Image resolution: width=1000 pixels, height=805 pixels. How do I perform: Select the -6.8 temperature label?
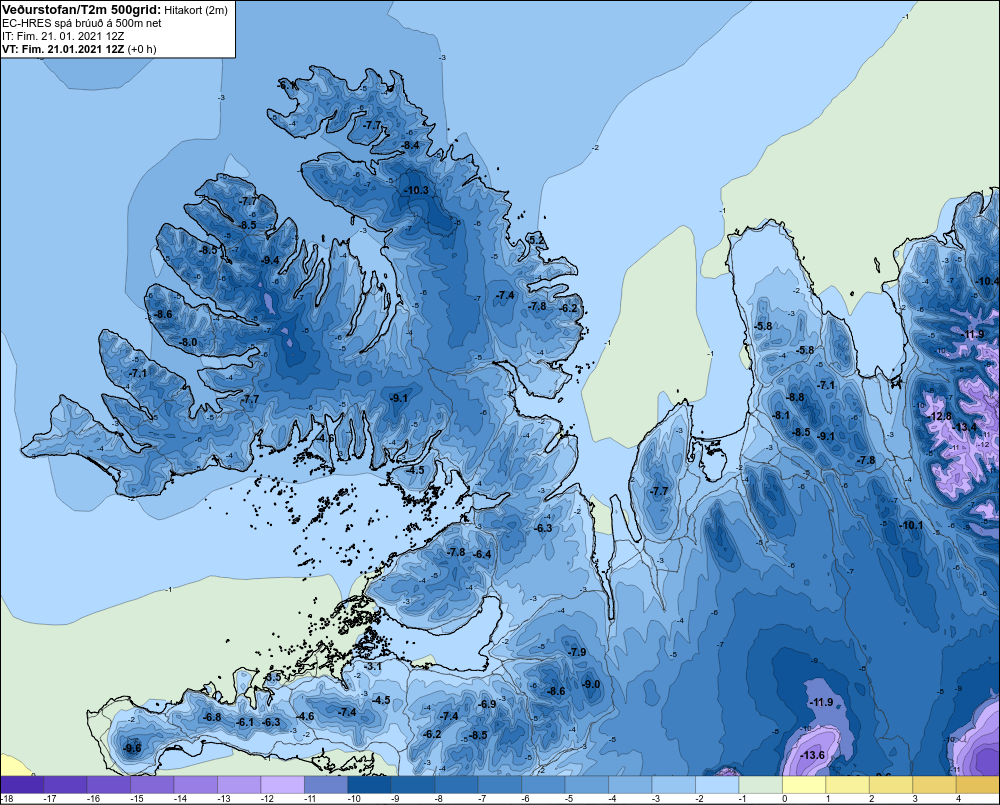pyautogui.click(x=212, y=717)
